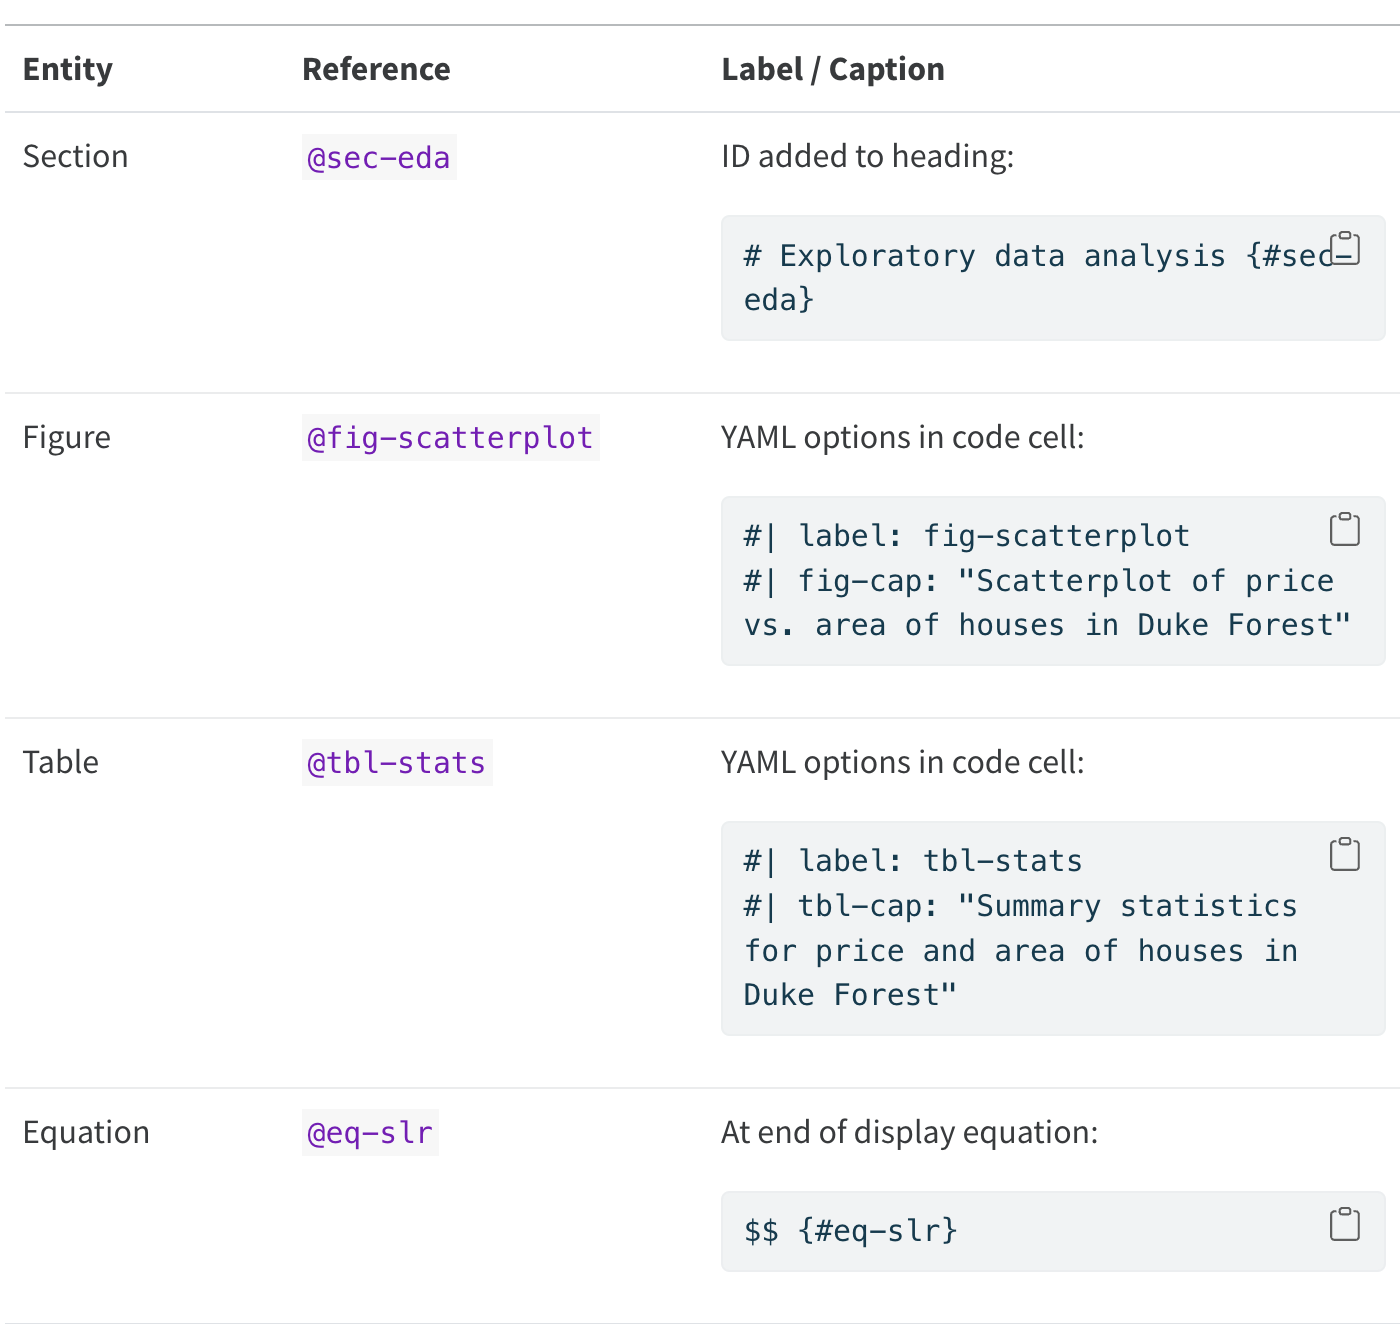Click the "label: fig-scatterplot" code line
Viewport: 1400px width, 1324px height.
(967, 536)
